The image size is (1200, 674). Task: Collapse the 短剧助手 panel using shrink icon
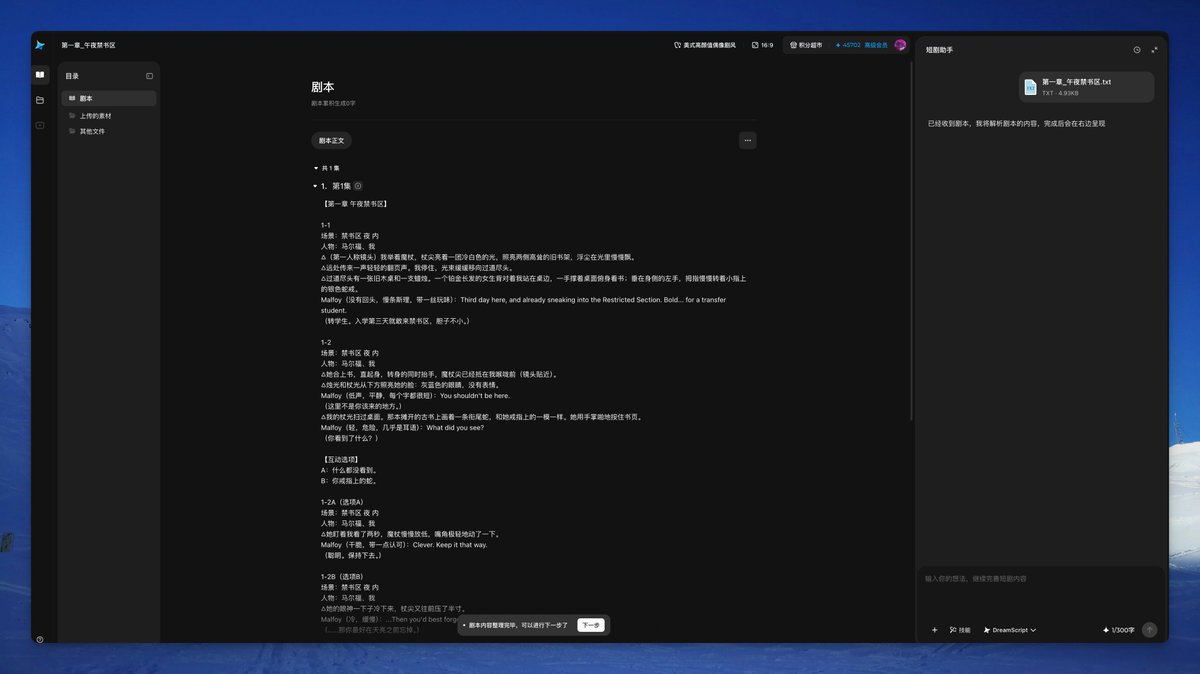[1155, 49]
